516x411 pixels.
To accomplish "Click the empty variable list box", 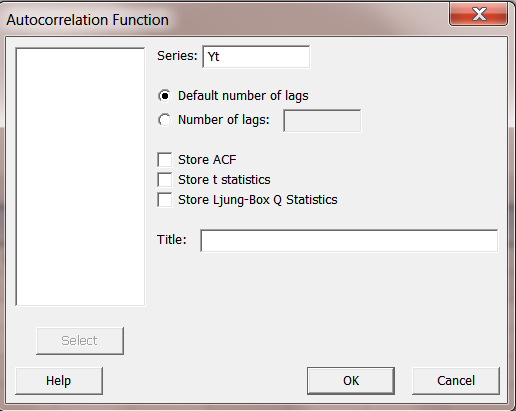I will click(x=80, y=177).
